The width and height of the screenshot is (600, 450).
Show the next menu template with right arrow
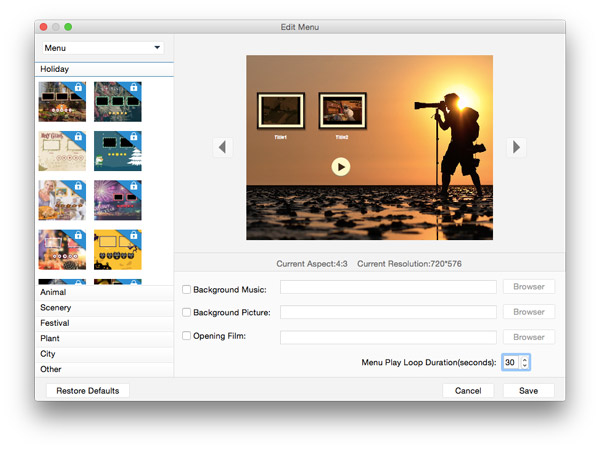pos(516,147)
